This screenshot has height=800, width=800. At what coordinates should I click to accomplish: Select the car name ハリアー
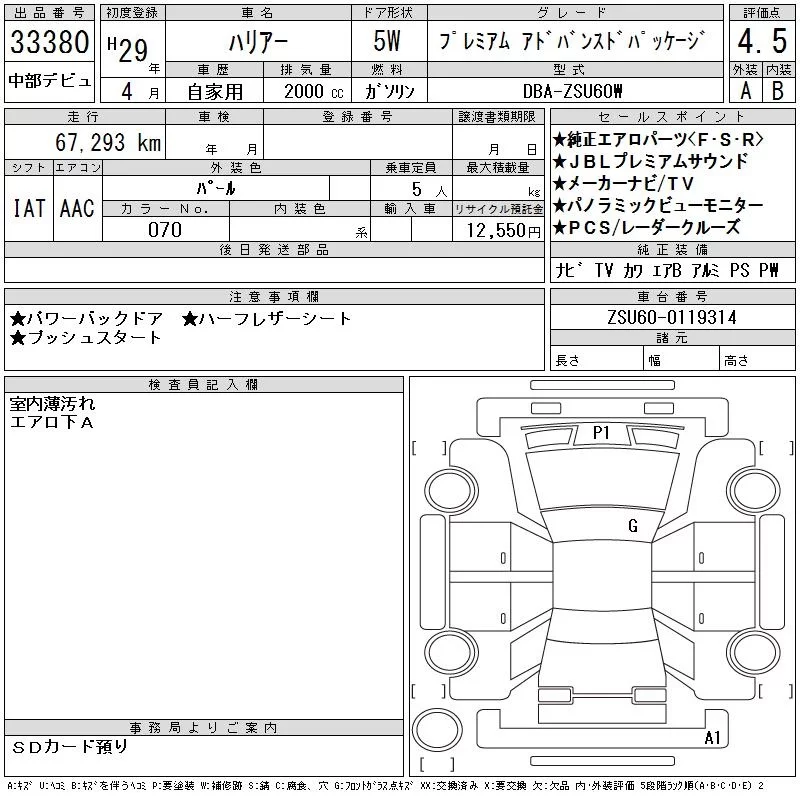pyautogui.click(x=258, y=42)
